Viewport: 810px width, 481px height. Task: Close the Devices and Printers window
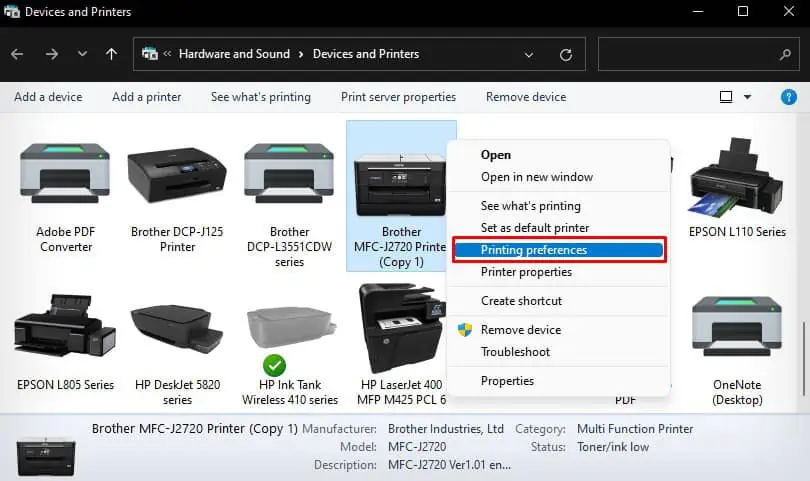[x=788, y=11]
